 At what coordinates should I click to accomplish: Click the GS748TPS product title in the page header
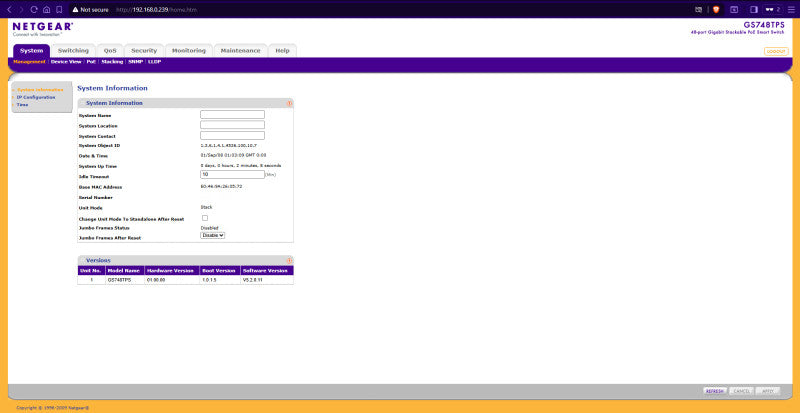764,25
